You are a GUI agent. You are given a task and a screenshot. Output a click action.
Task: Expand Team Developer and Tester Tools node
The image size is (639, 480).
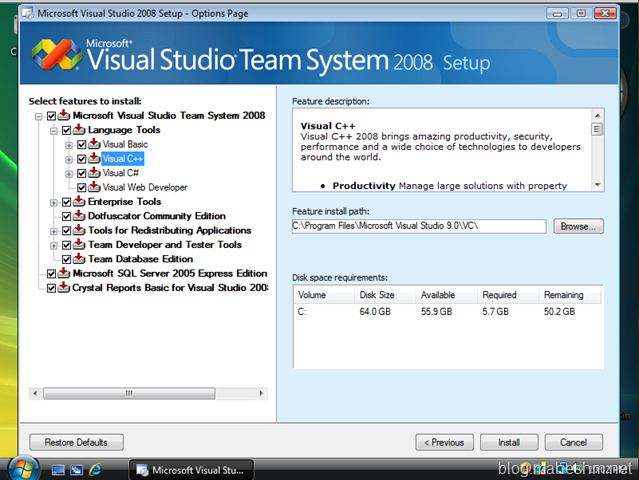[x=53, y=246]
